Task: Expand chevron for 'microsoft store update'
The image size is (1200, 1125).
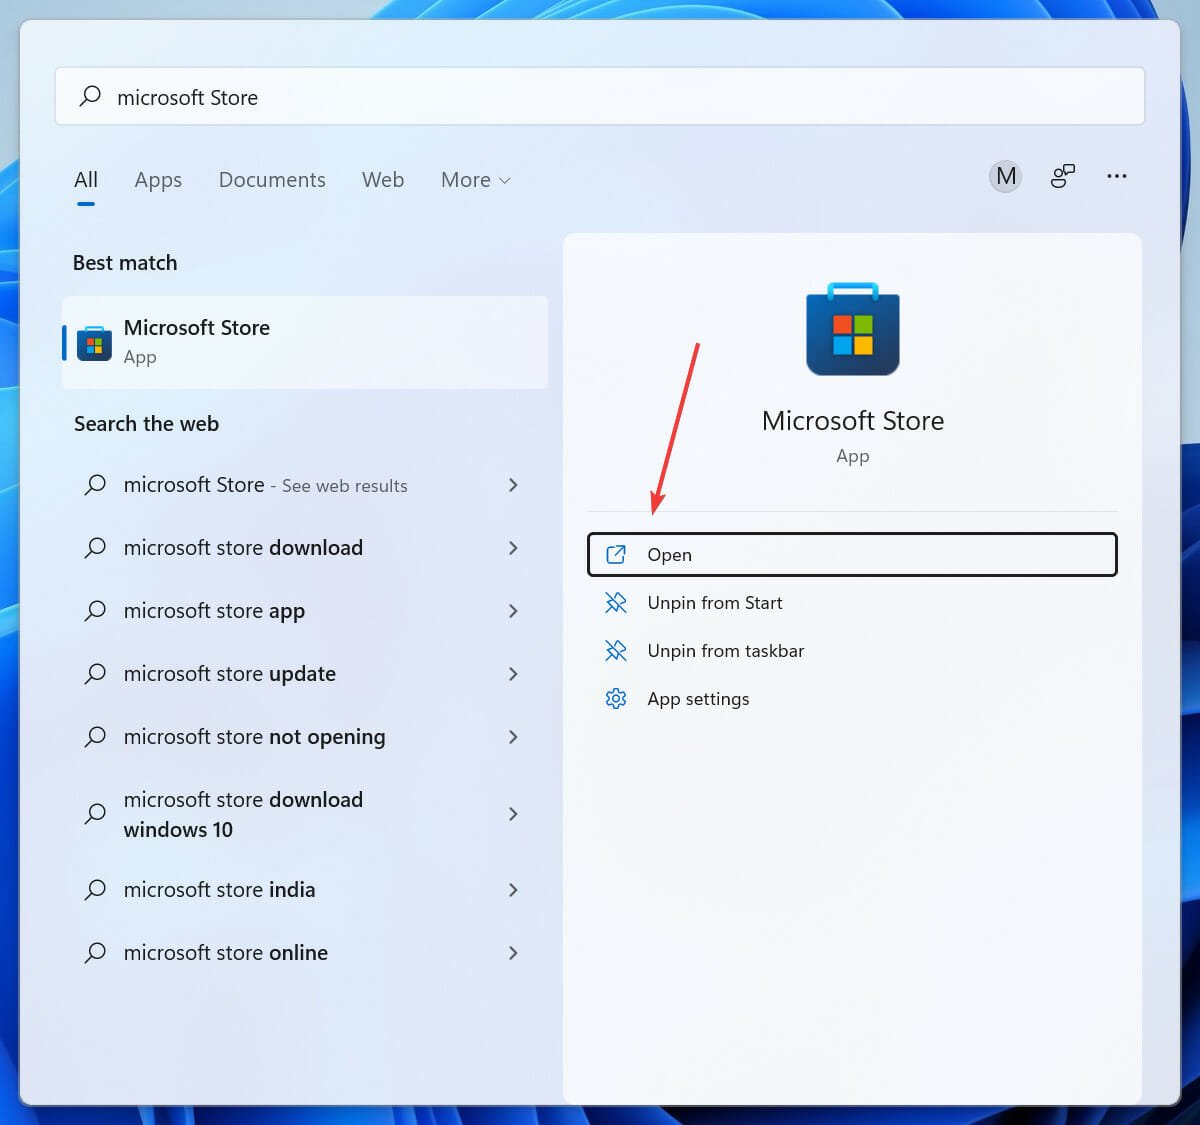Action: click(513, 674)
